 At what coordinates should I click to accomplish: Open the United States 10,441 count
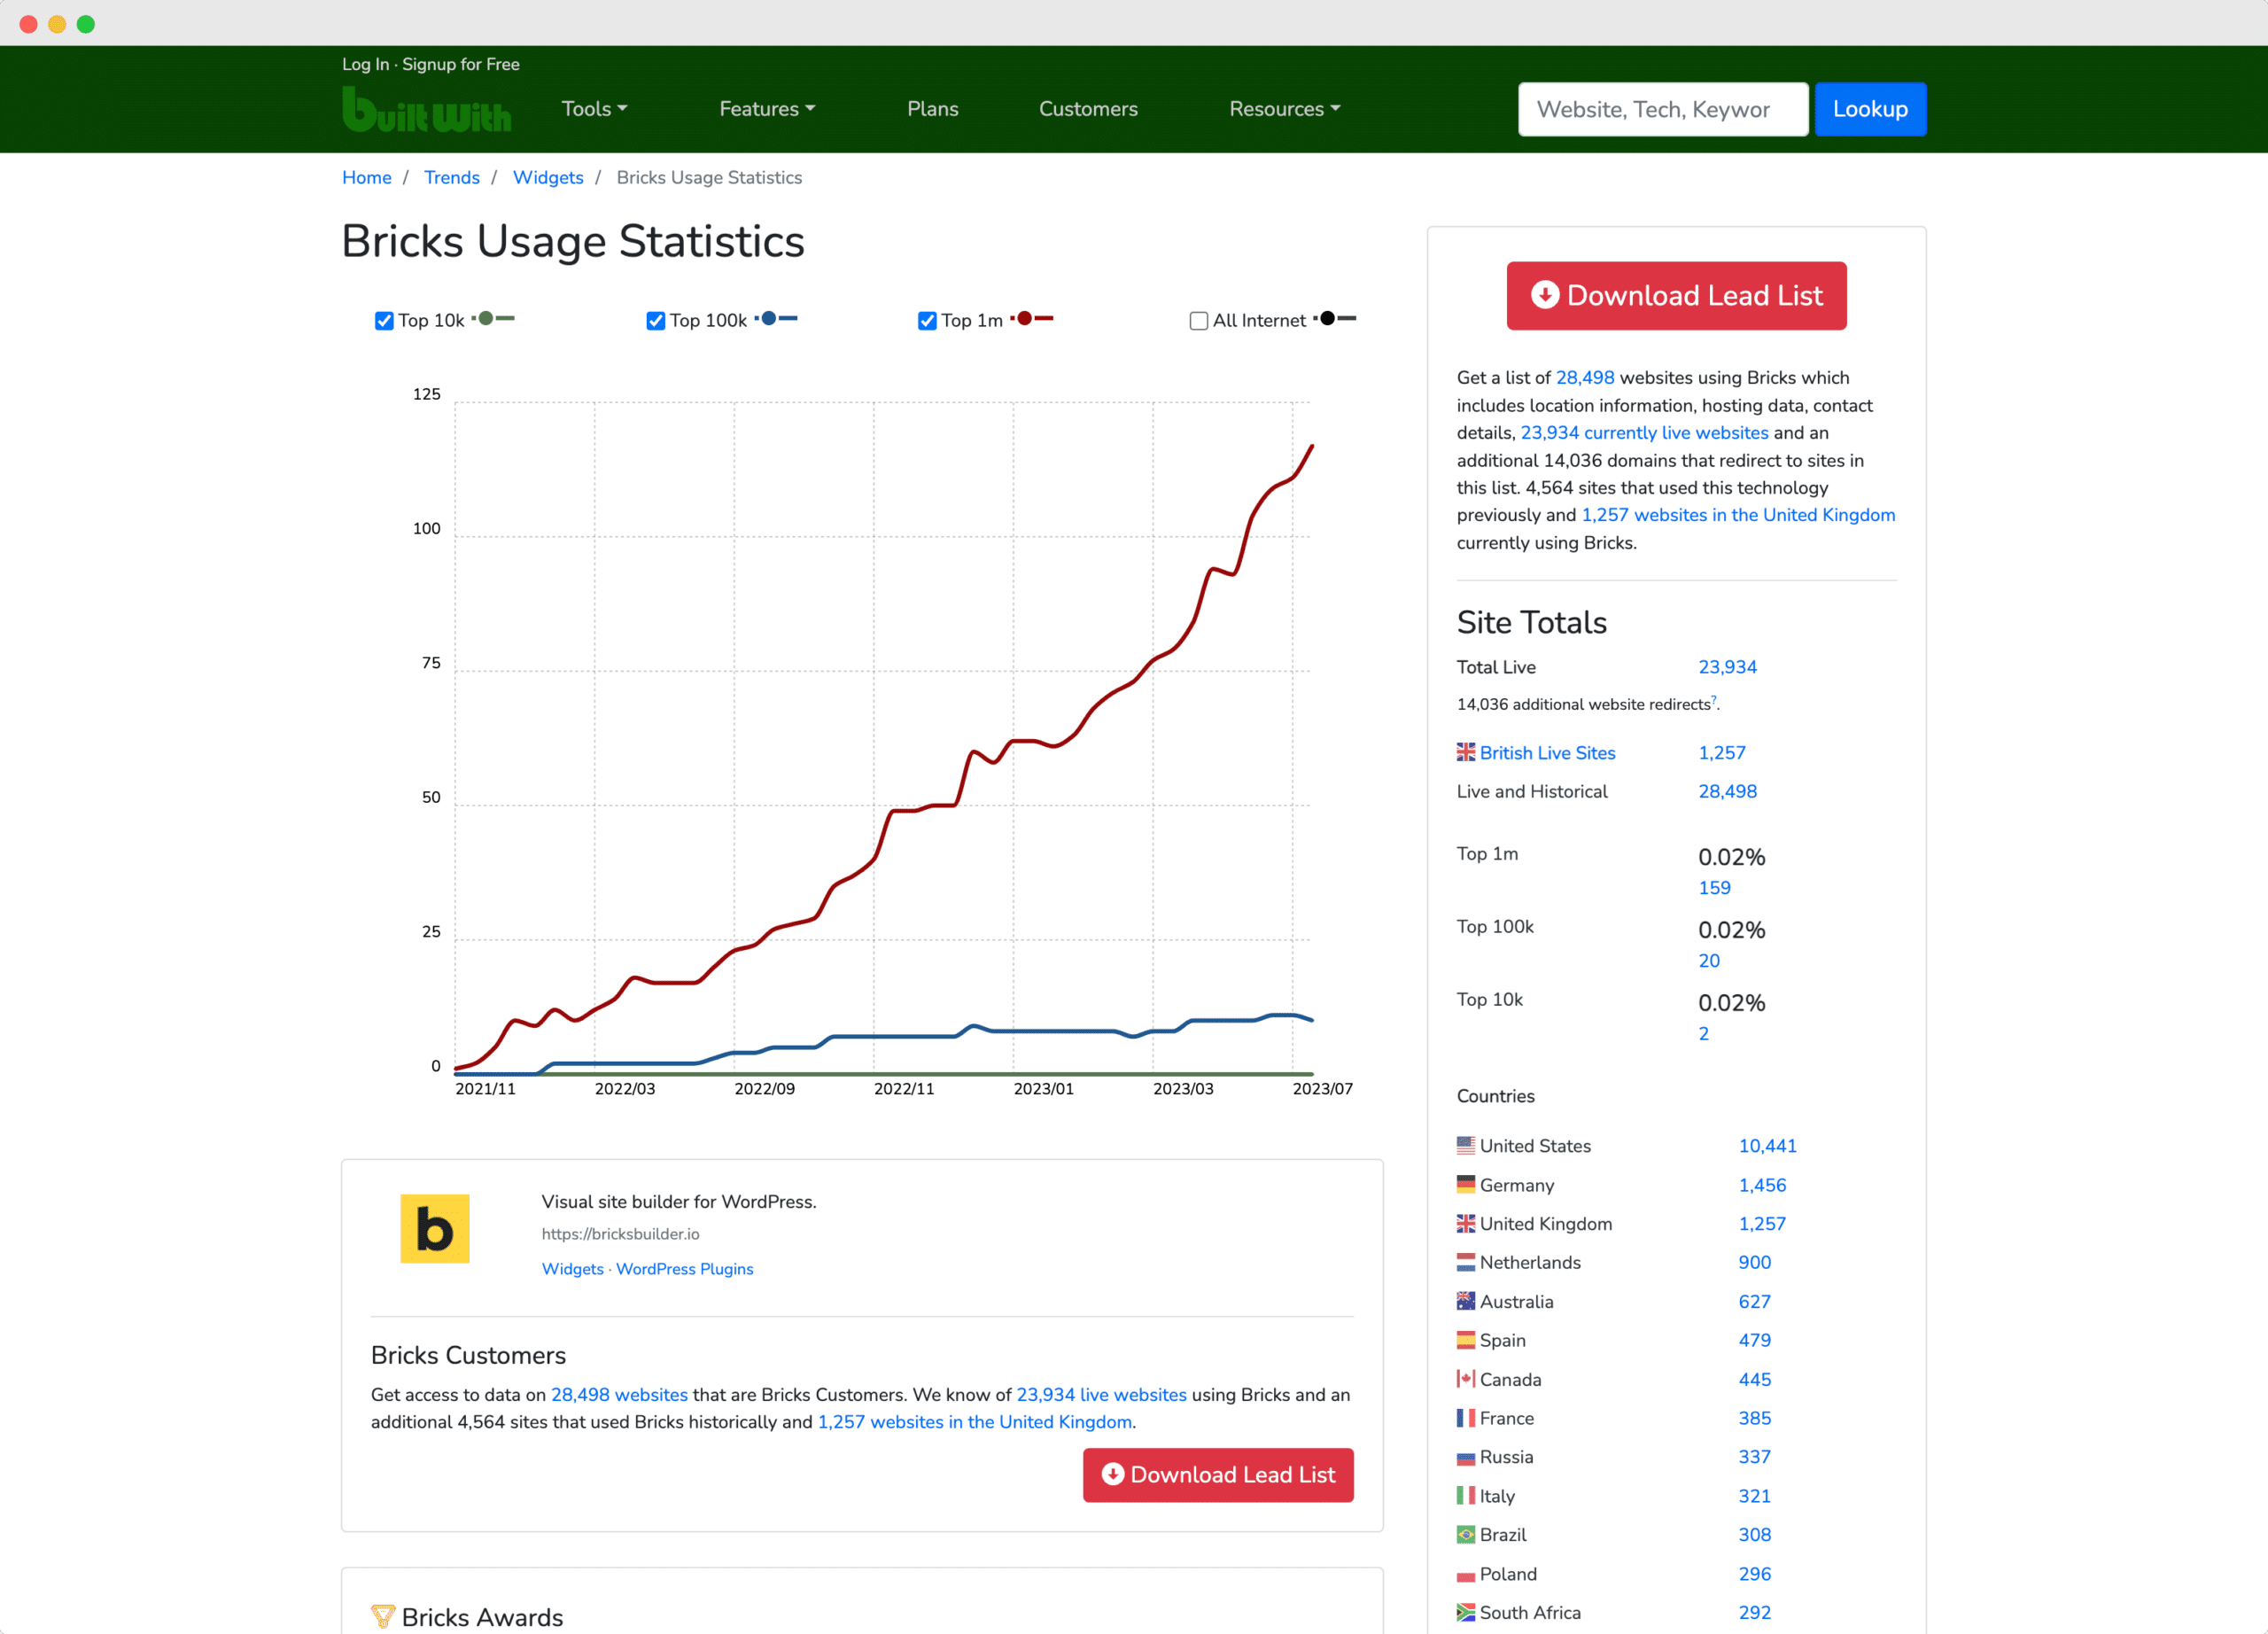(x=1767, y=1145)
